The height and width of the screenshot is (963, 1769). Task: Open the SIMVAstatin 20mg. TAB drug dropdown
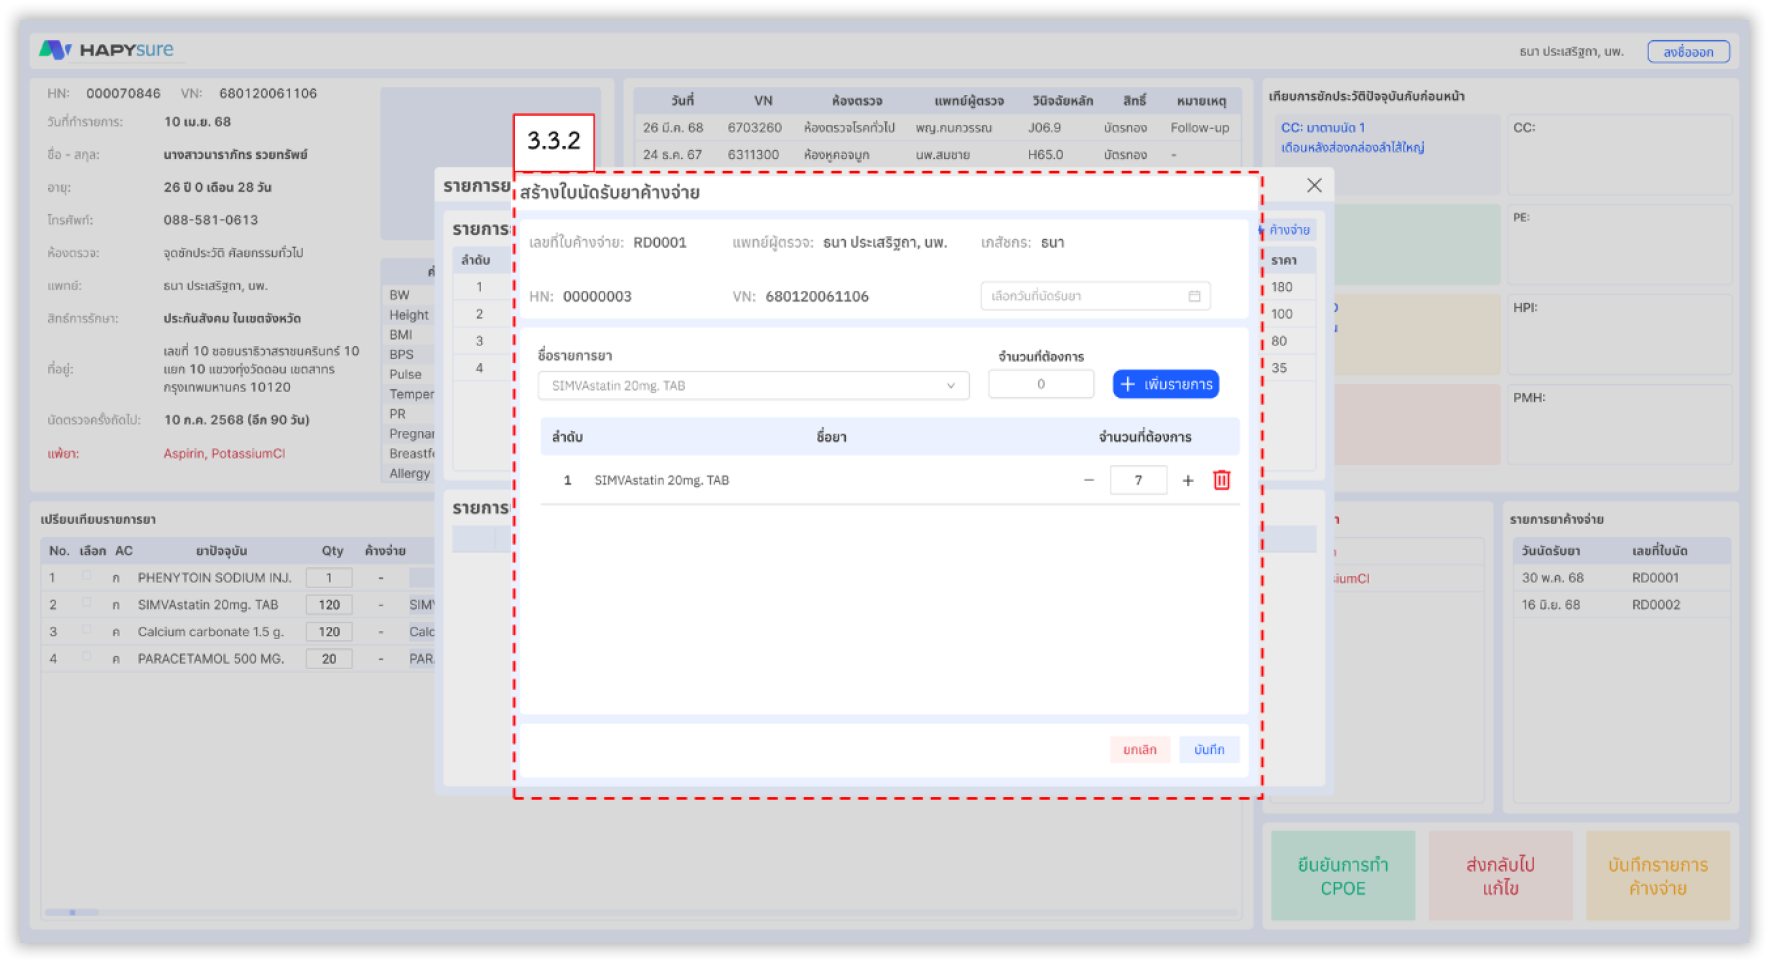[753, 386]
